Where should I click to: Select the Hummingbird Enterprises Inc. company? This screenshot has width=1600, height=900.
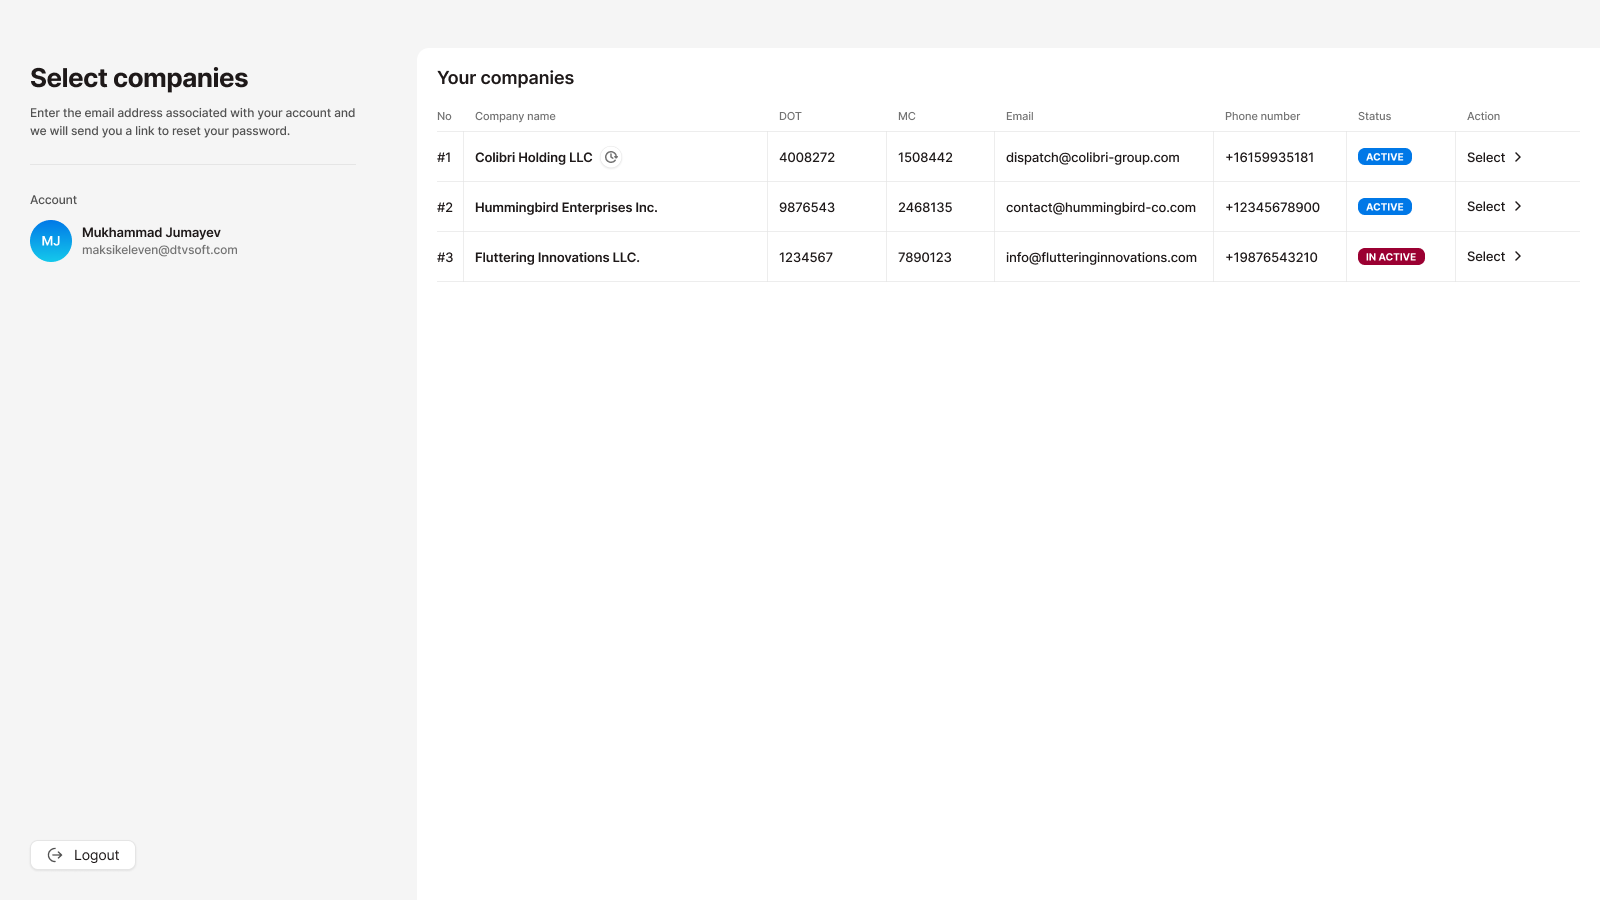[1494, 207]
